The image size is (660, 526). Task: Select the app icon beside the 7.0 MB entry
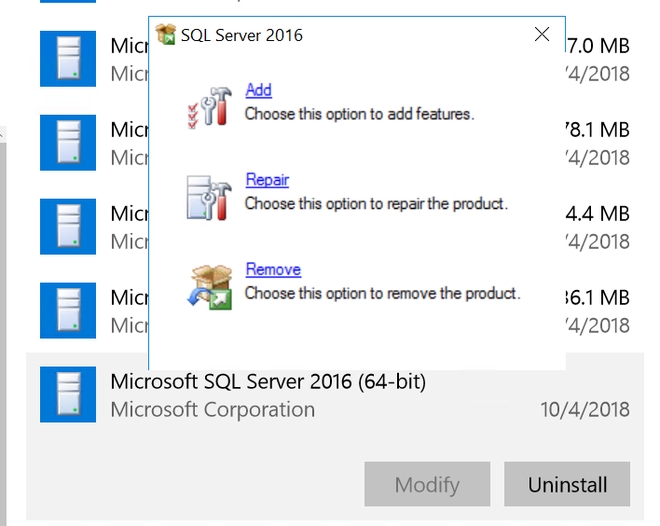pyautogui.click(x=68, y=59)
